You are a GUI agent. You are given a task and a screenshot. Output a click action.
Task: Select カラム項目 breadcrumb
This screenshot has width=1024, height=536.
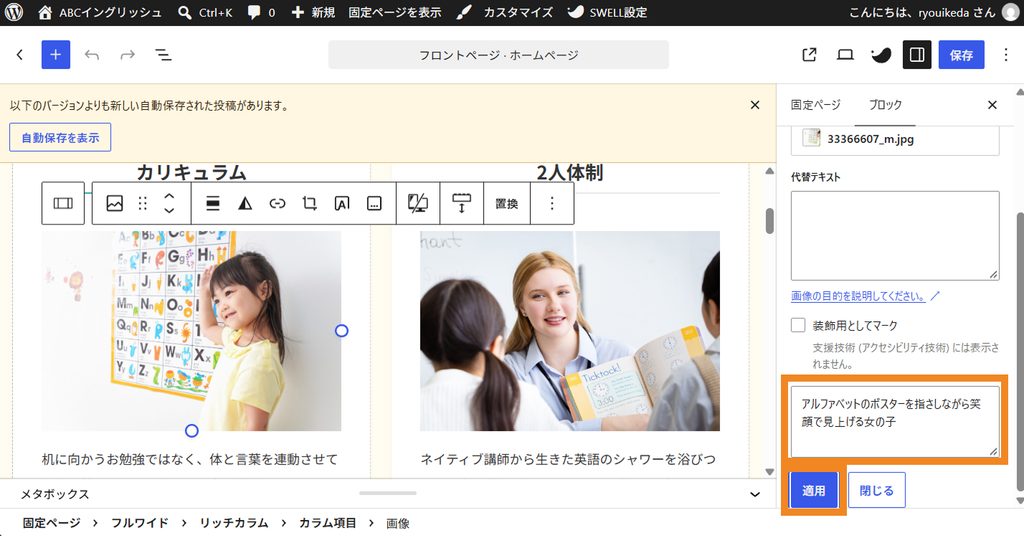(328, 523)
